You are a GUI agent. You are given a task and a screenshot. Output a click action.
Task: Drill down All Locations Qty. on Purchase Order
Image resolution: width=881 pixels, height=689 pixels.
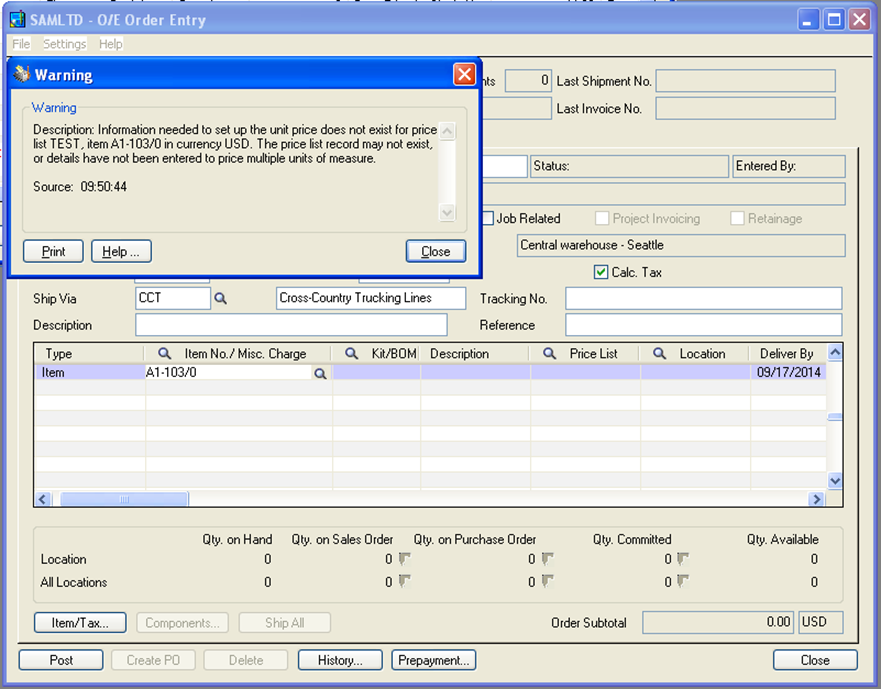tap(547, 581)
